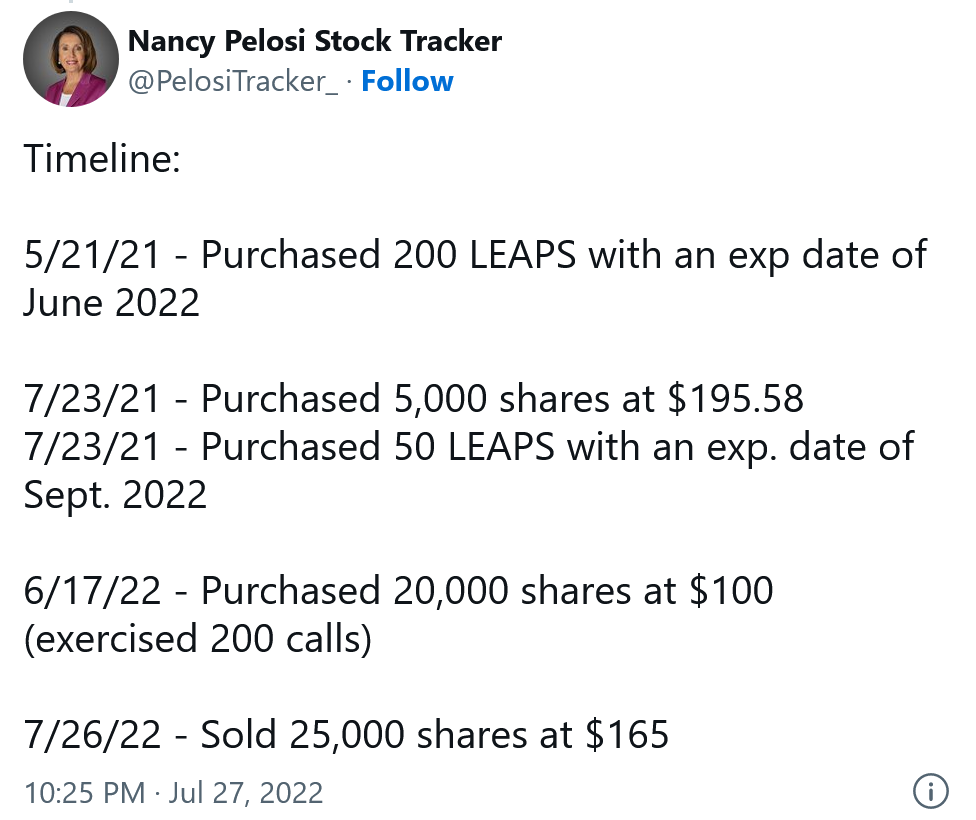Click the Twitter info icon
This screenshot has width=976, height=820.
click(931, 792)
